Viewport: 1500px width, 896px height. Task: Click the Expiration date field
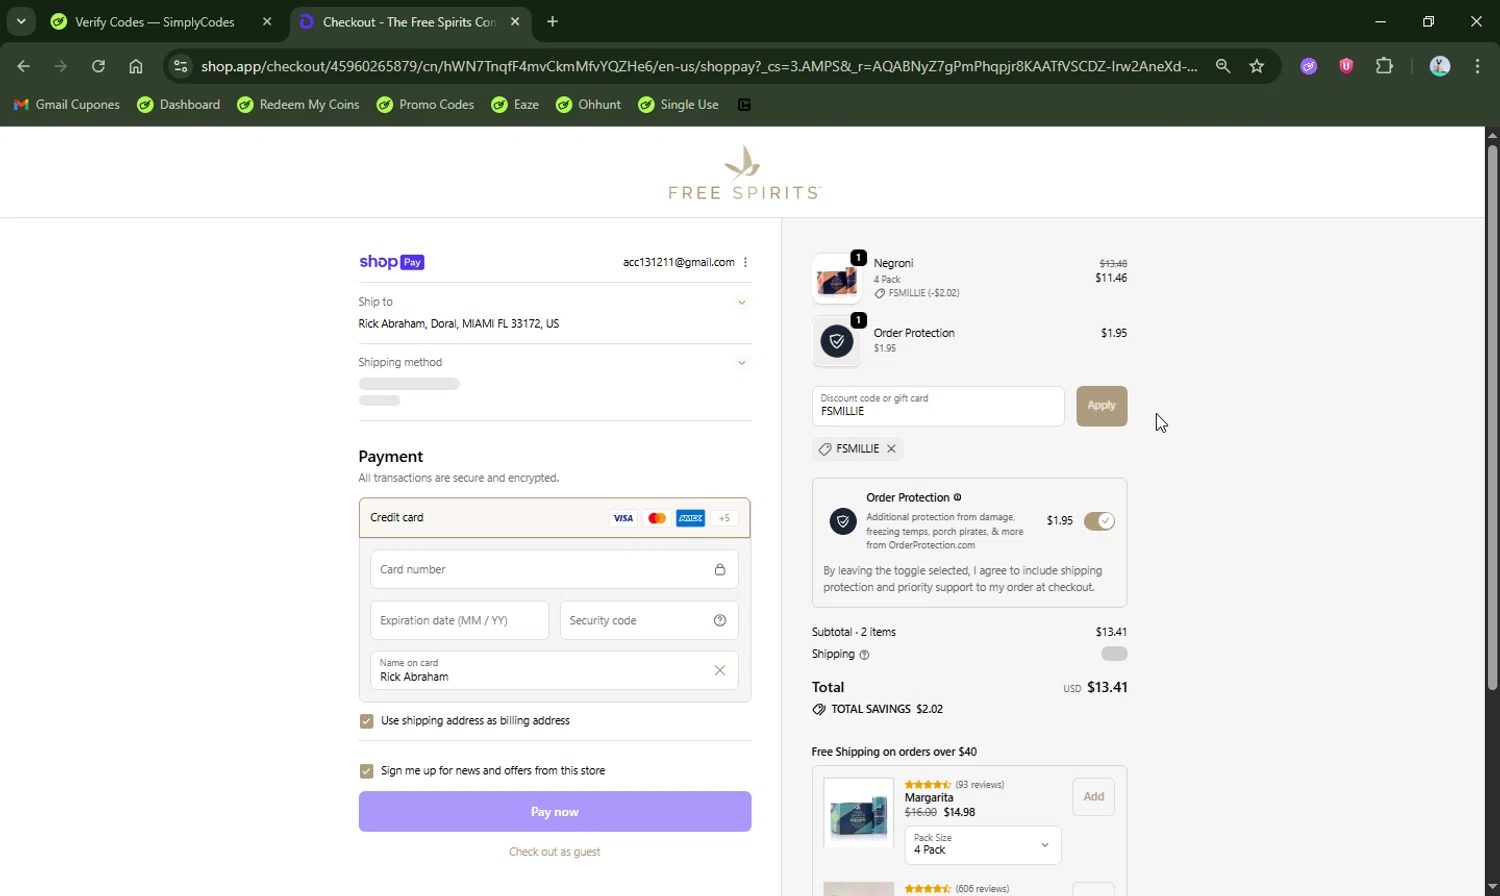coord(460,621)
